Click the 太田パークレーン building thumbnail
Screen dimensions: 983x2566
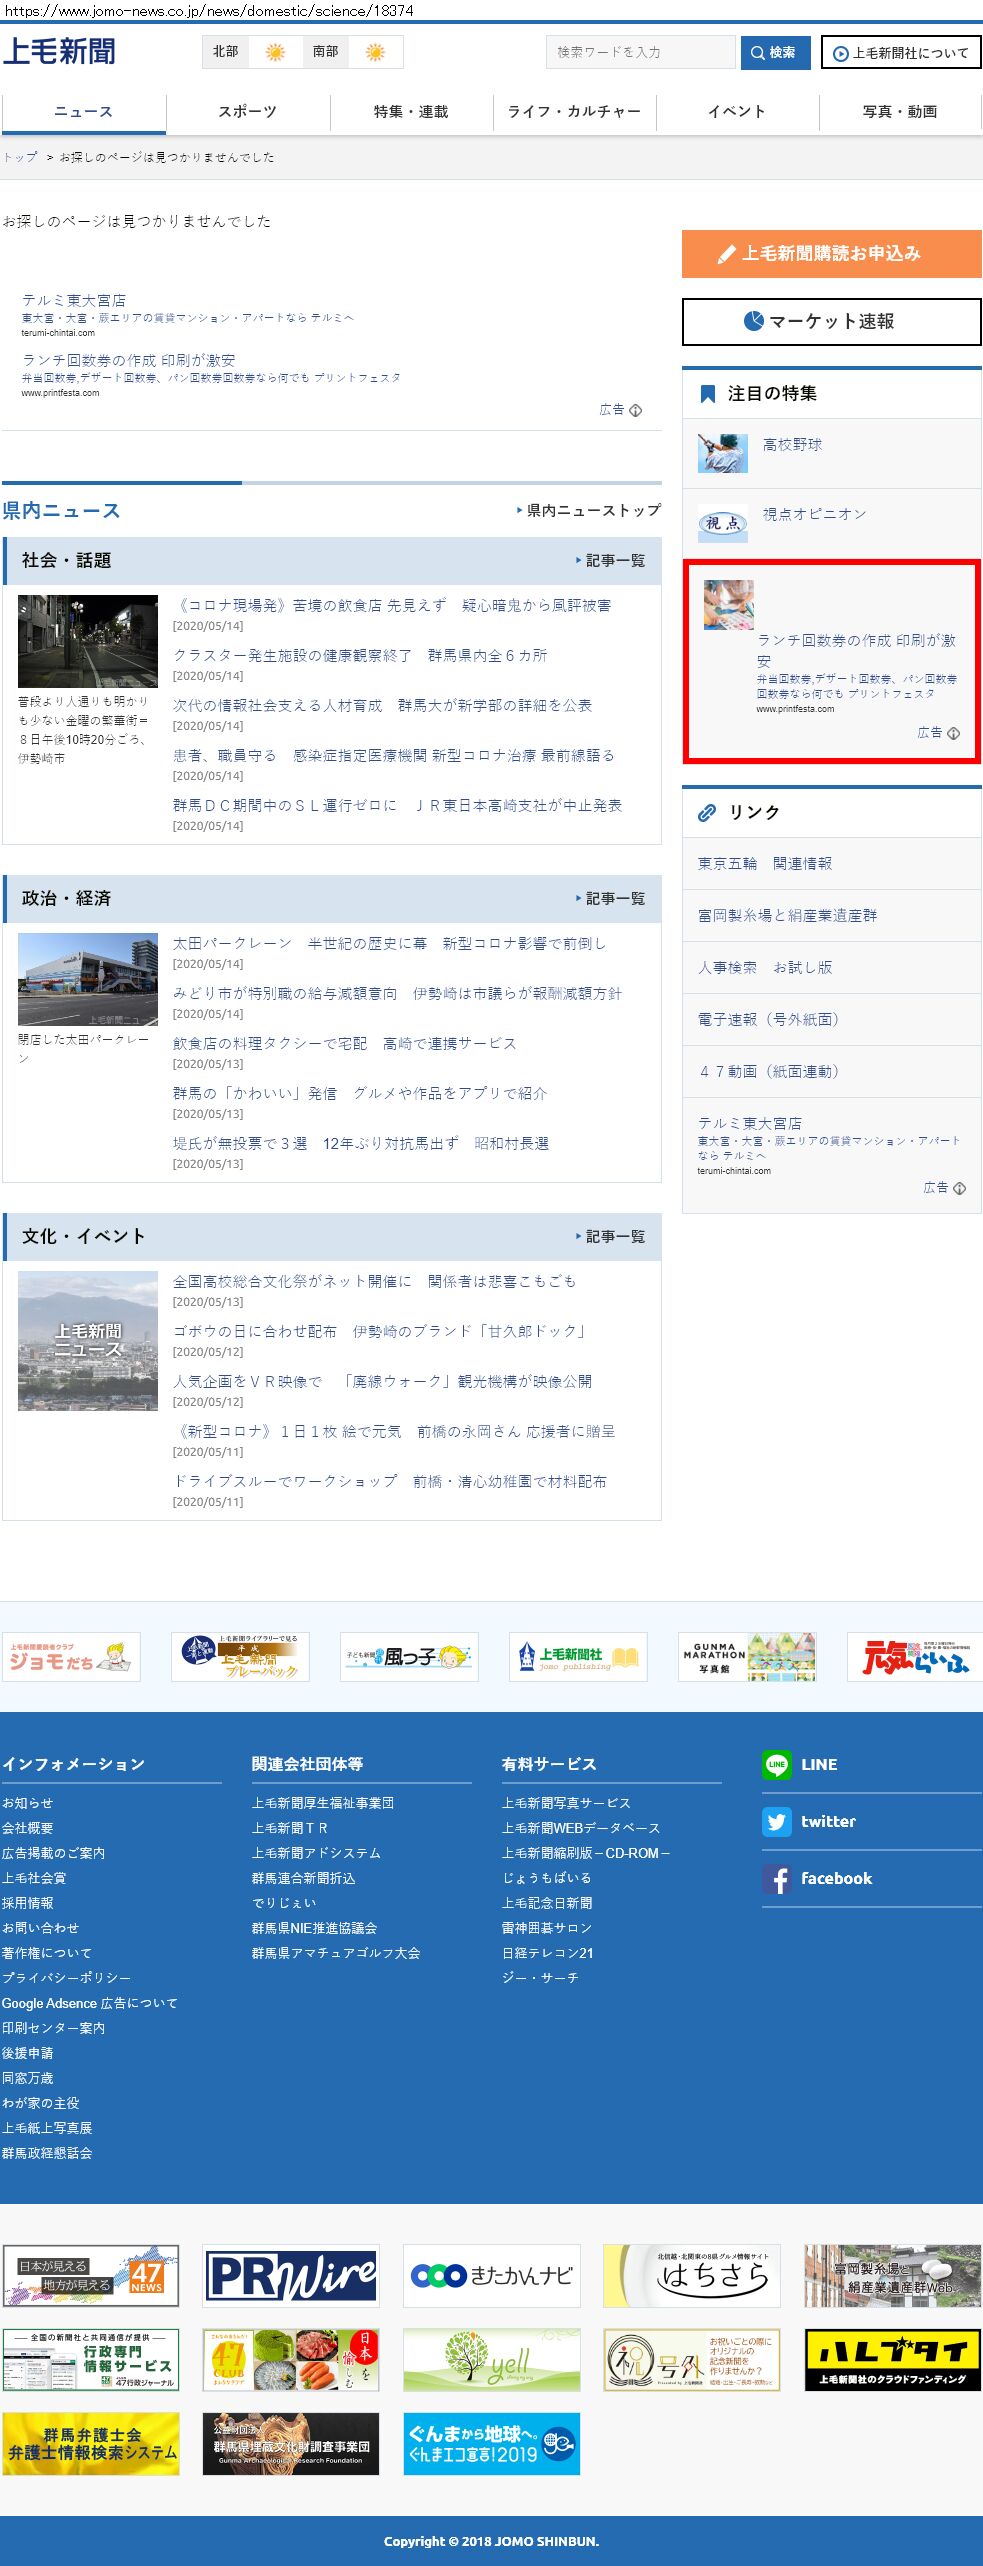point(88,979)
